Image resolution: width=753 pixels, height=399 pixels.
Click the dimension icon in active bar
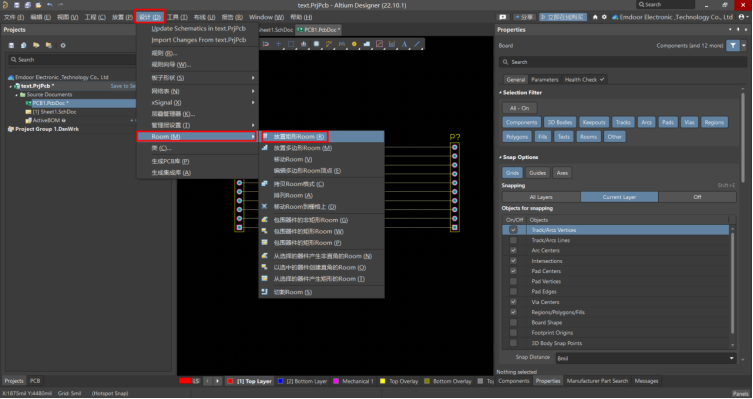(392, 44)
